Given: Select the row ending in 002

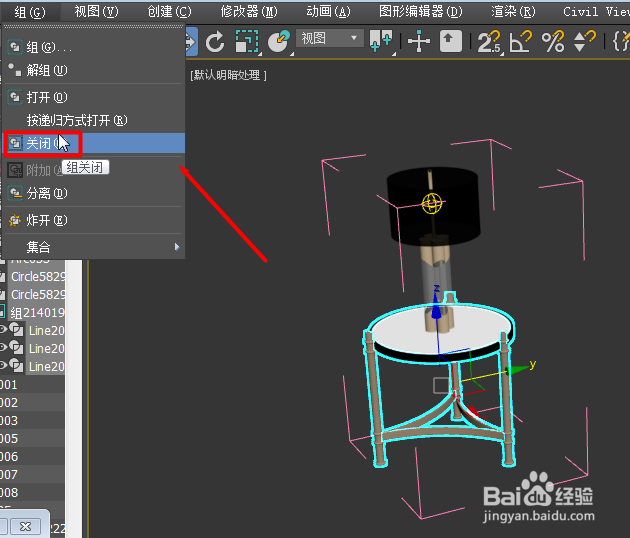Looking at the screenshot, I should (x=32, y=403).
